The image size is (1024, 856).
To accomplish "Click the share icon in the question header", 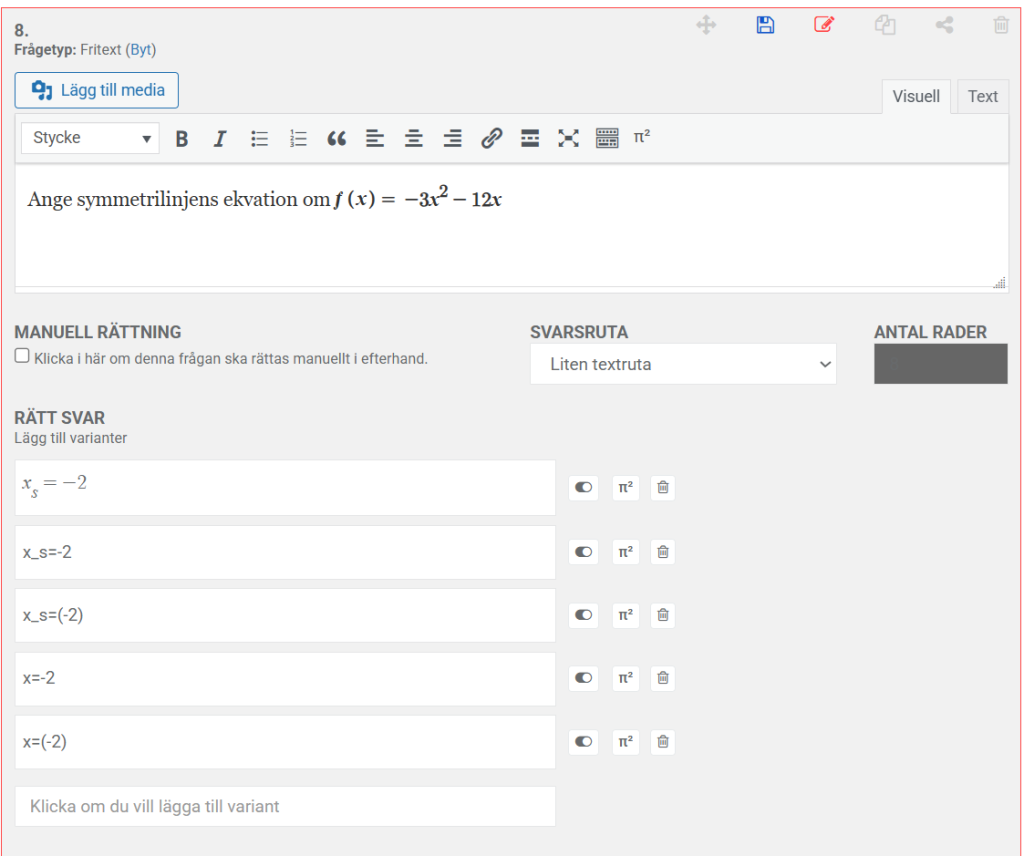I will 944,26.
